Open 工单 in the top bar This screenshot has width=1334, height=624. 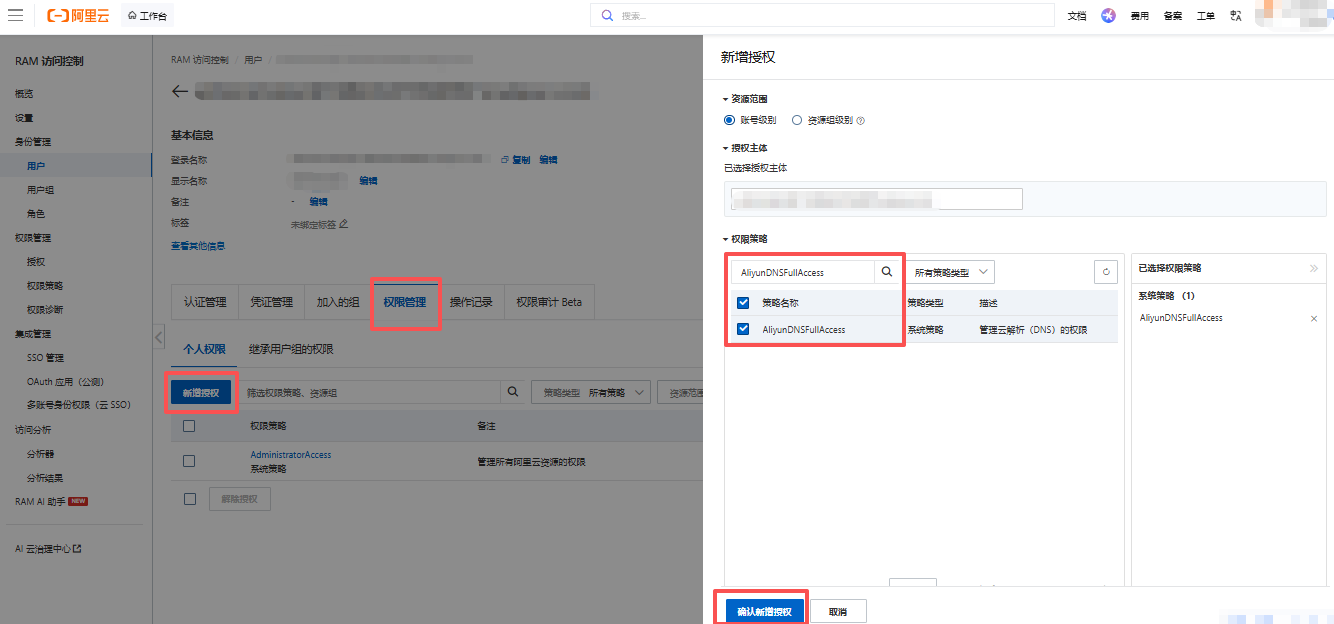tap(1206, 15)
